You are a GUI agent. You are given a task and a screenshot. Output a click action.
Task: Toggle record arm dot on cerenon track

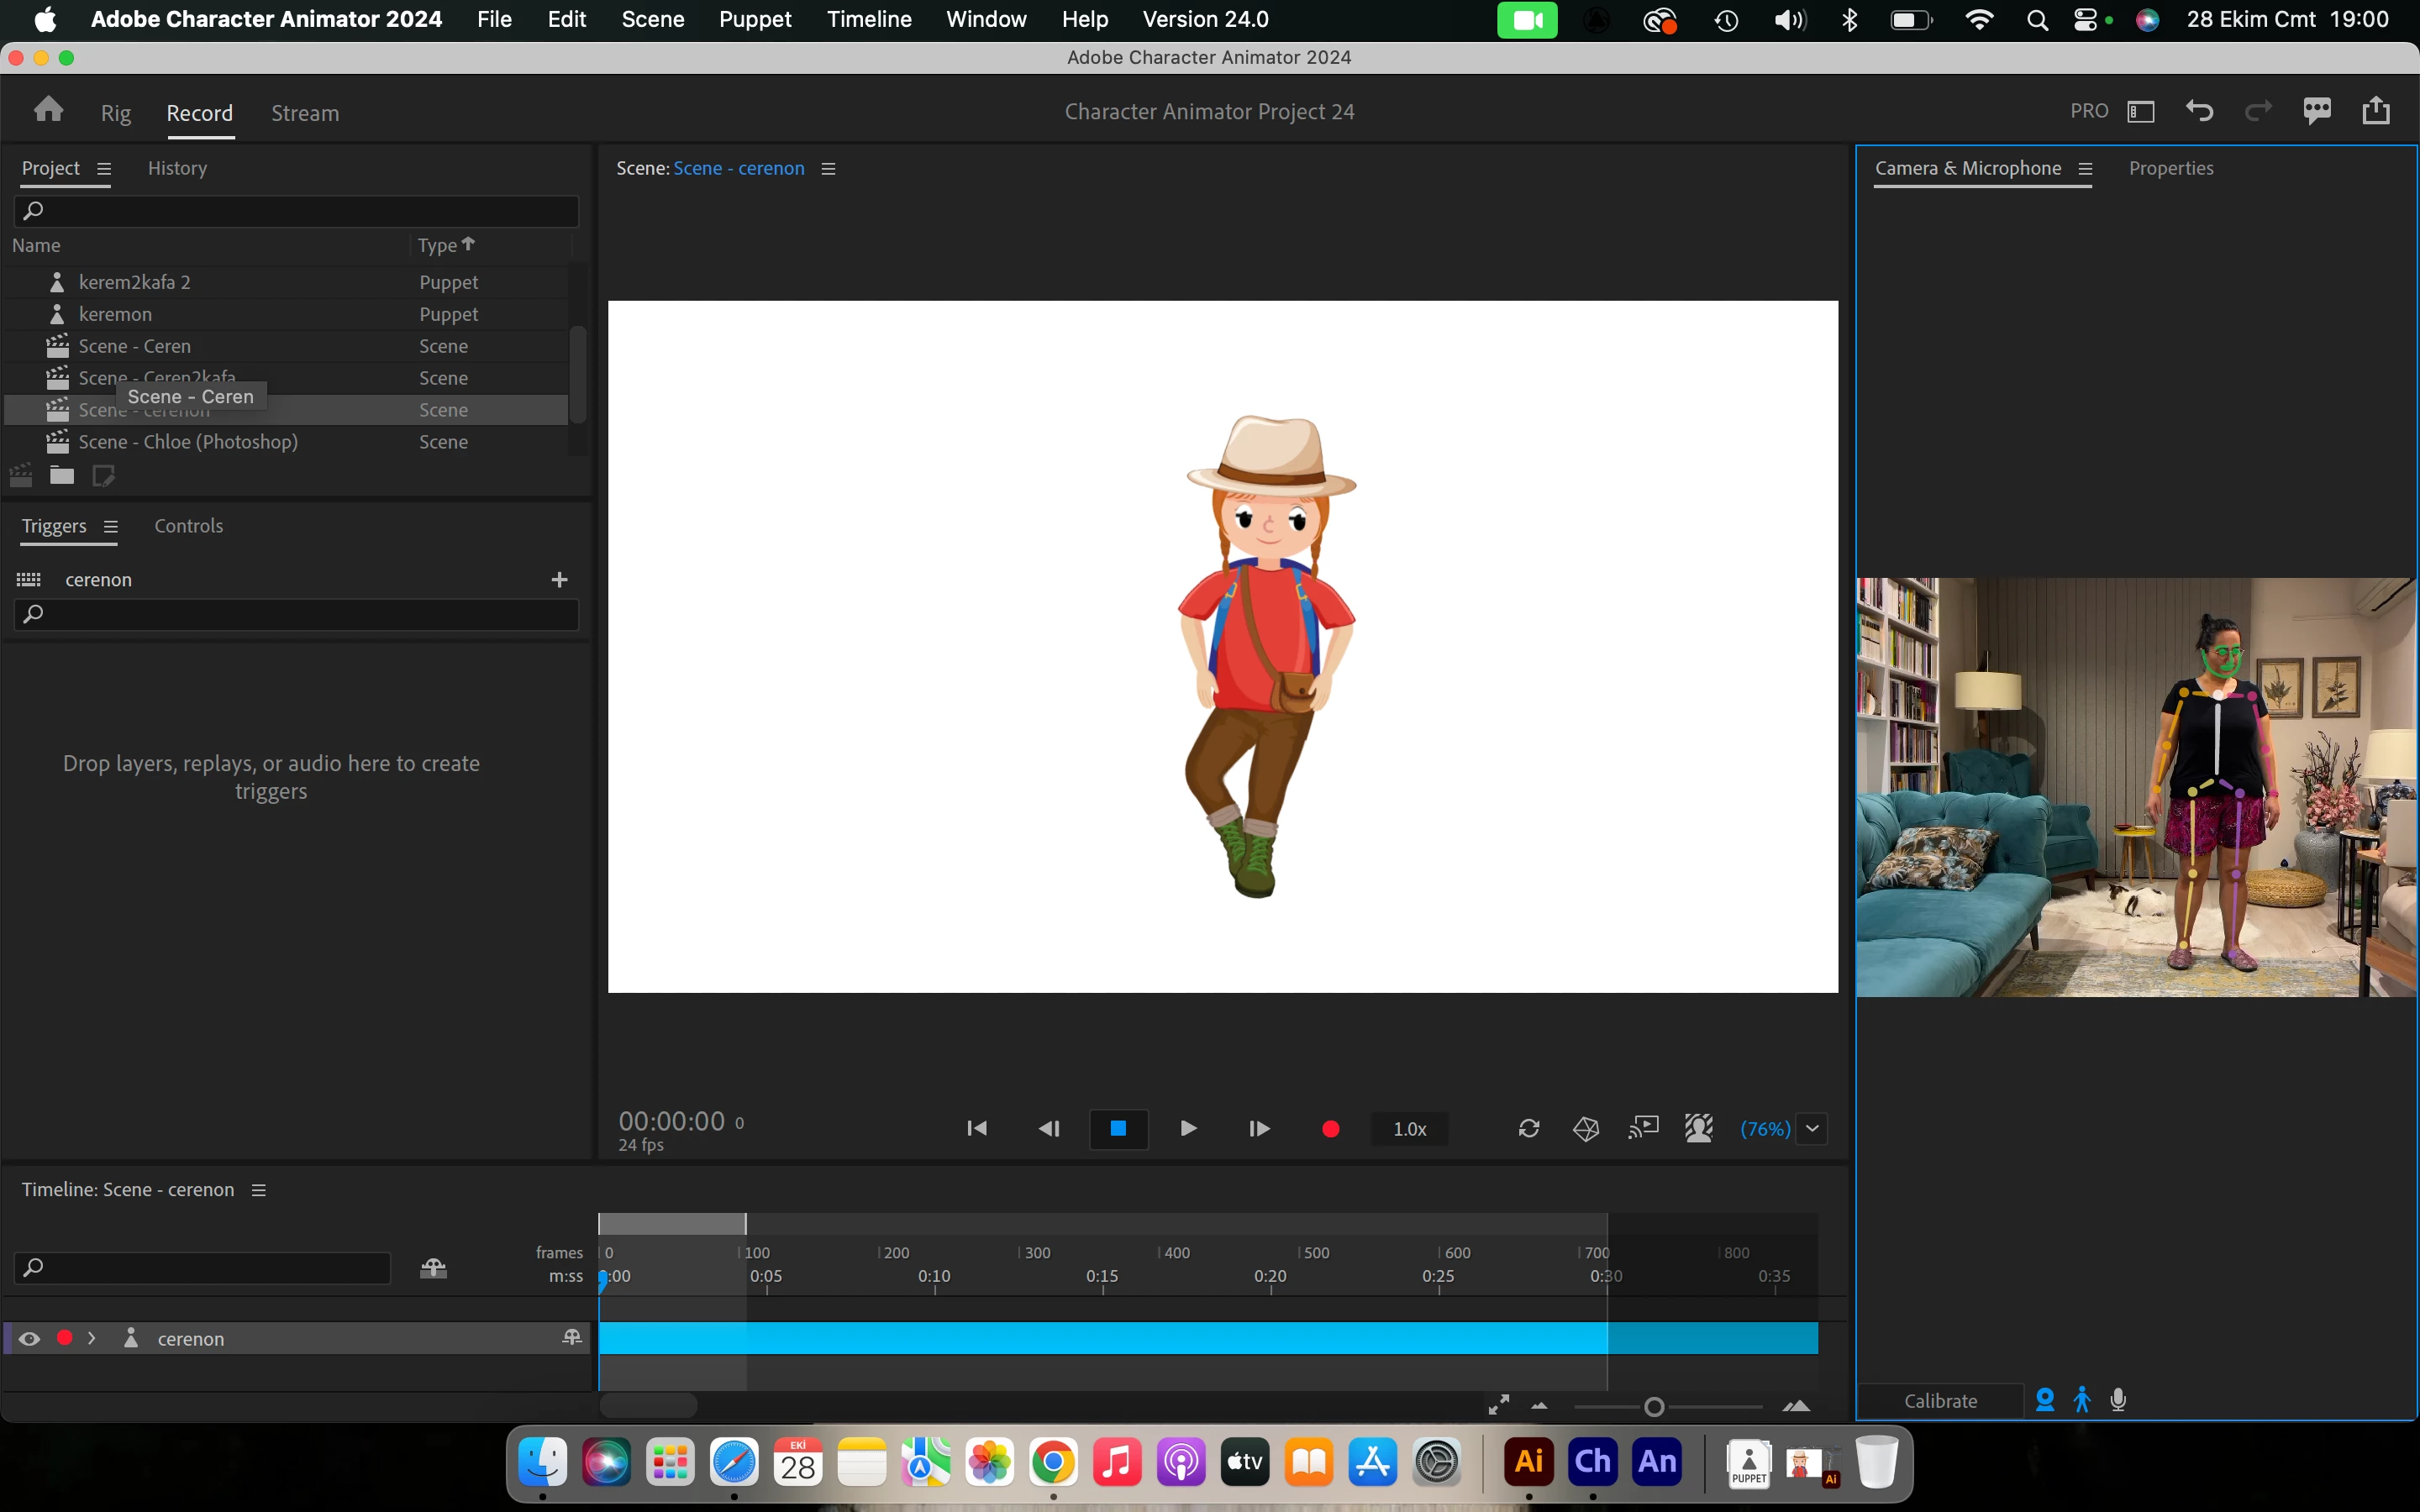tap(65, 1338)
